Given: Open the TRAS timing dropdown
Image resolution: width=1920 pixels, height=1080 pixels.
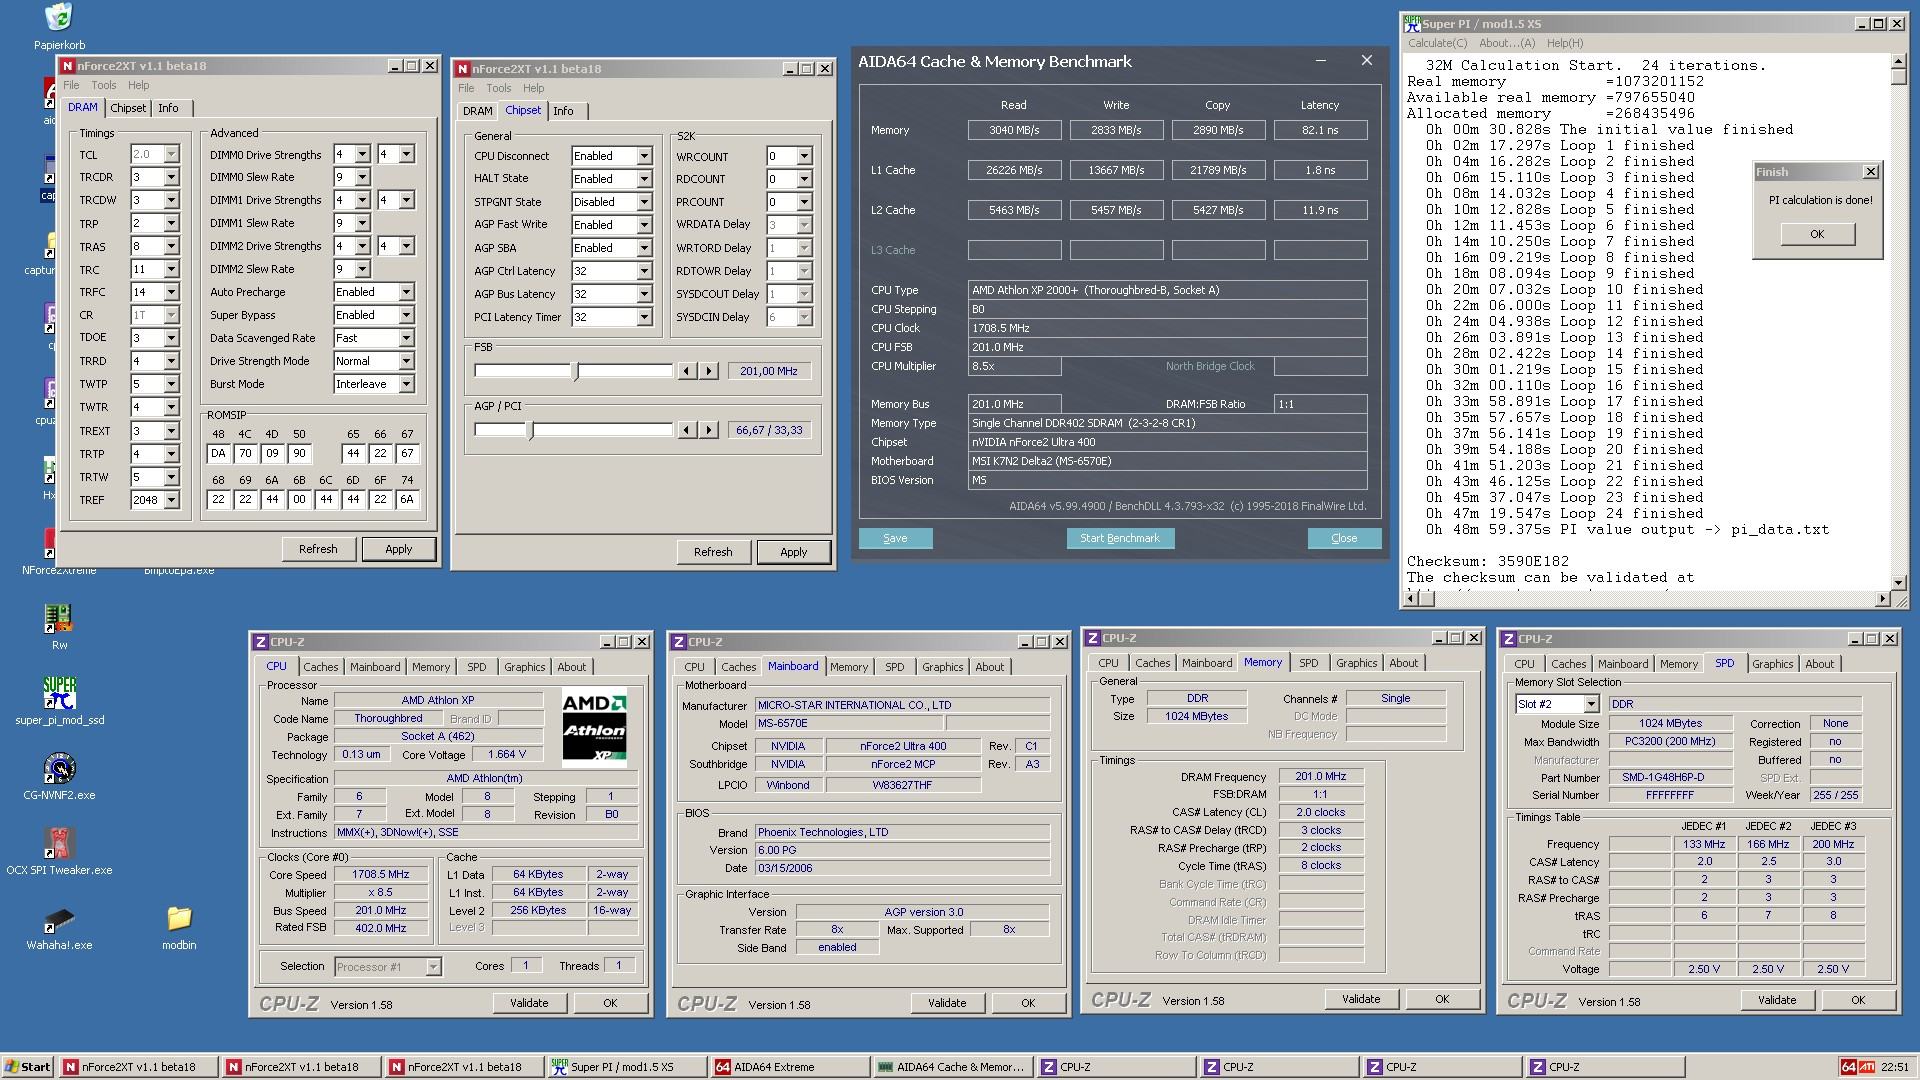Looking at the screenshot, I should coord(171,246).
